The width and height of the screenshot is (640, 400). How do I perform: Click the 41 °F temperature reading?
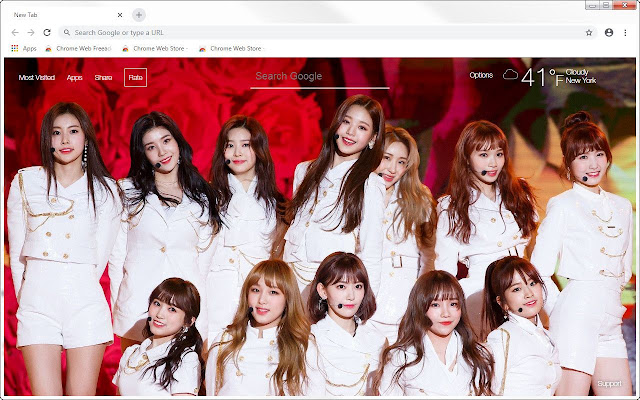[542, 77]
